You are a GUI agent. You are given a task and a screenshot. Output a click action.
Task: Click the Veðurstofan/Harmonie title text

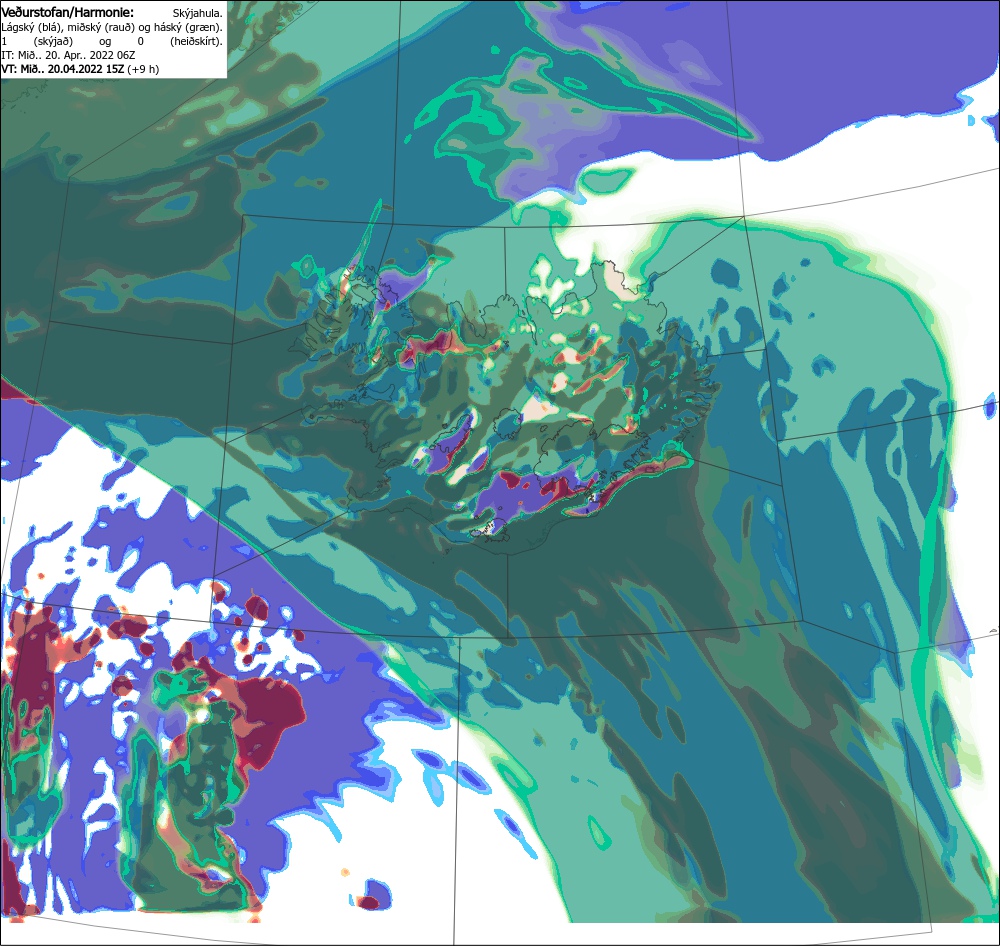[x=67, y=12]
